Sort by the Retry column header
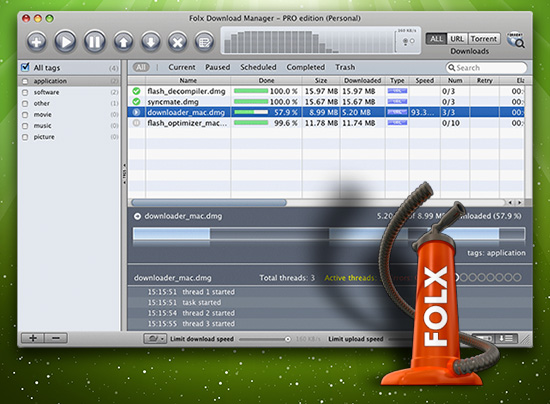This screenshot has width=550, height=404. tap(484, 80)
